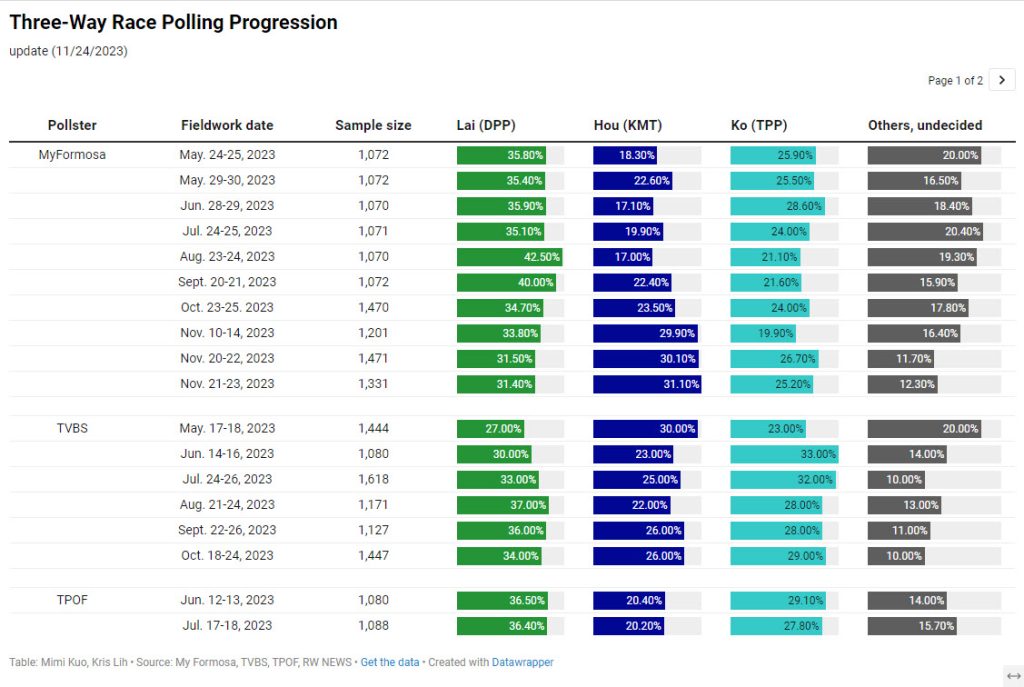Select the TPOF pollster label
This screenshot has height=687, width=1024.
point(72,600)
